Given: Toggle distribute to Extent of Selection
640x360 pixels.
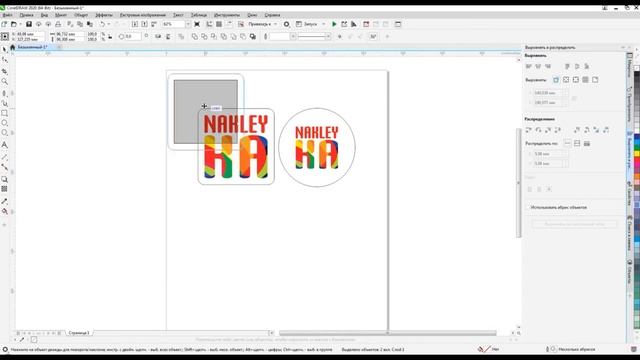Looking at the screenshot, I should [x=567, y=143].
